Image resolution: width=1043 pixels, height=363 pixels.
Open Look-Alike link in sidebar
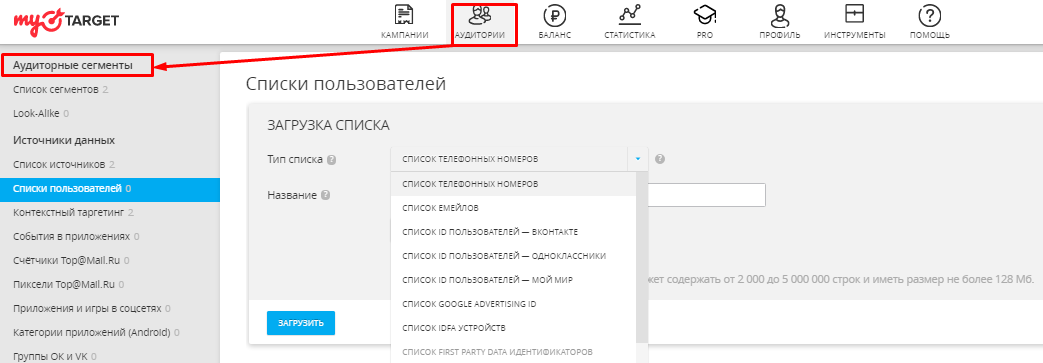click(x=37, y=113)
